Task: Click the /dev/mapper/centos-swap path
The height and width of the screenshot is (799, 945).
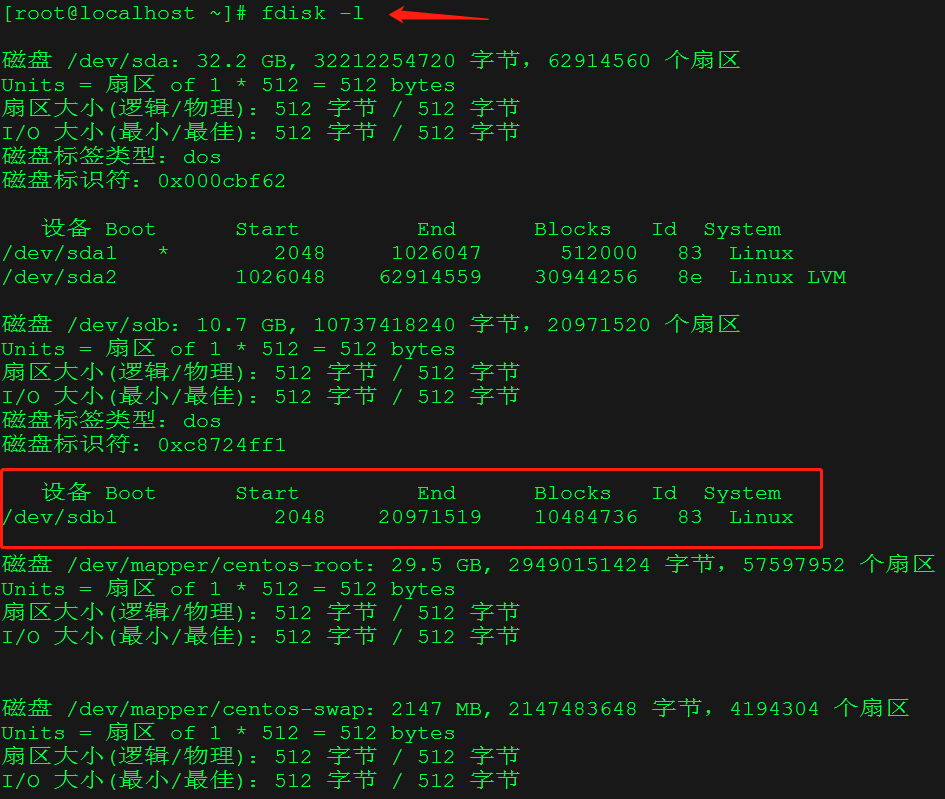Action: [216, 709]
